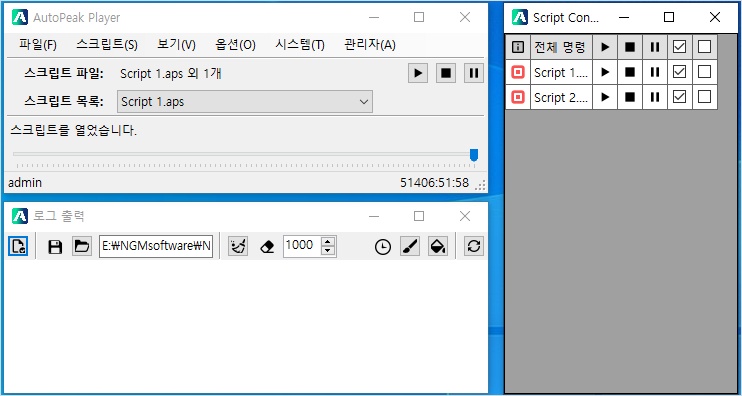Decrease the log line count with the down arrow

[x=328, y=251]
